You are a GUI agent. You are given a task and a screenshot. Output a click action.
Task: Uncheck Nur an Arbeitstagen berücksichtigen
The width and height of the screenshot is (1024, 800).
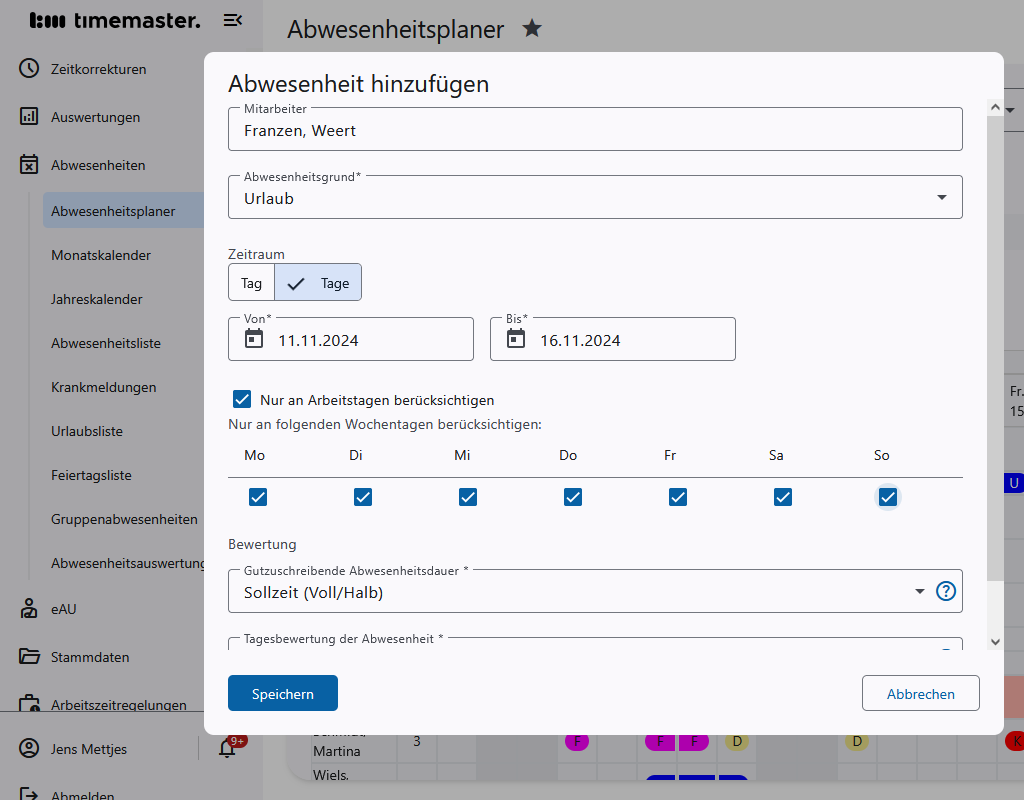click(242, 399)
